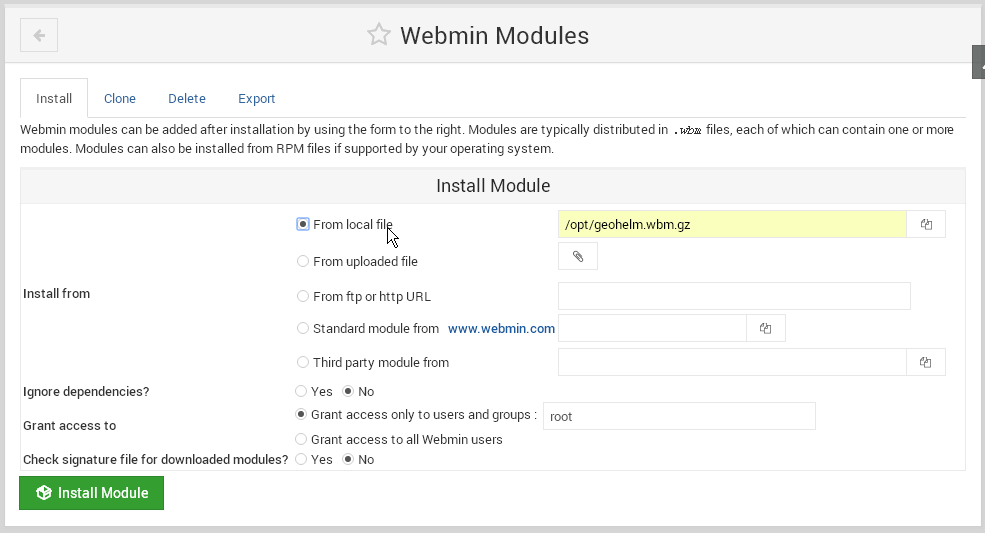Favorite this page with the star icon
The height and width of the screenshot is (533, 985).
coord(379,35)
